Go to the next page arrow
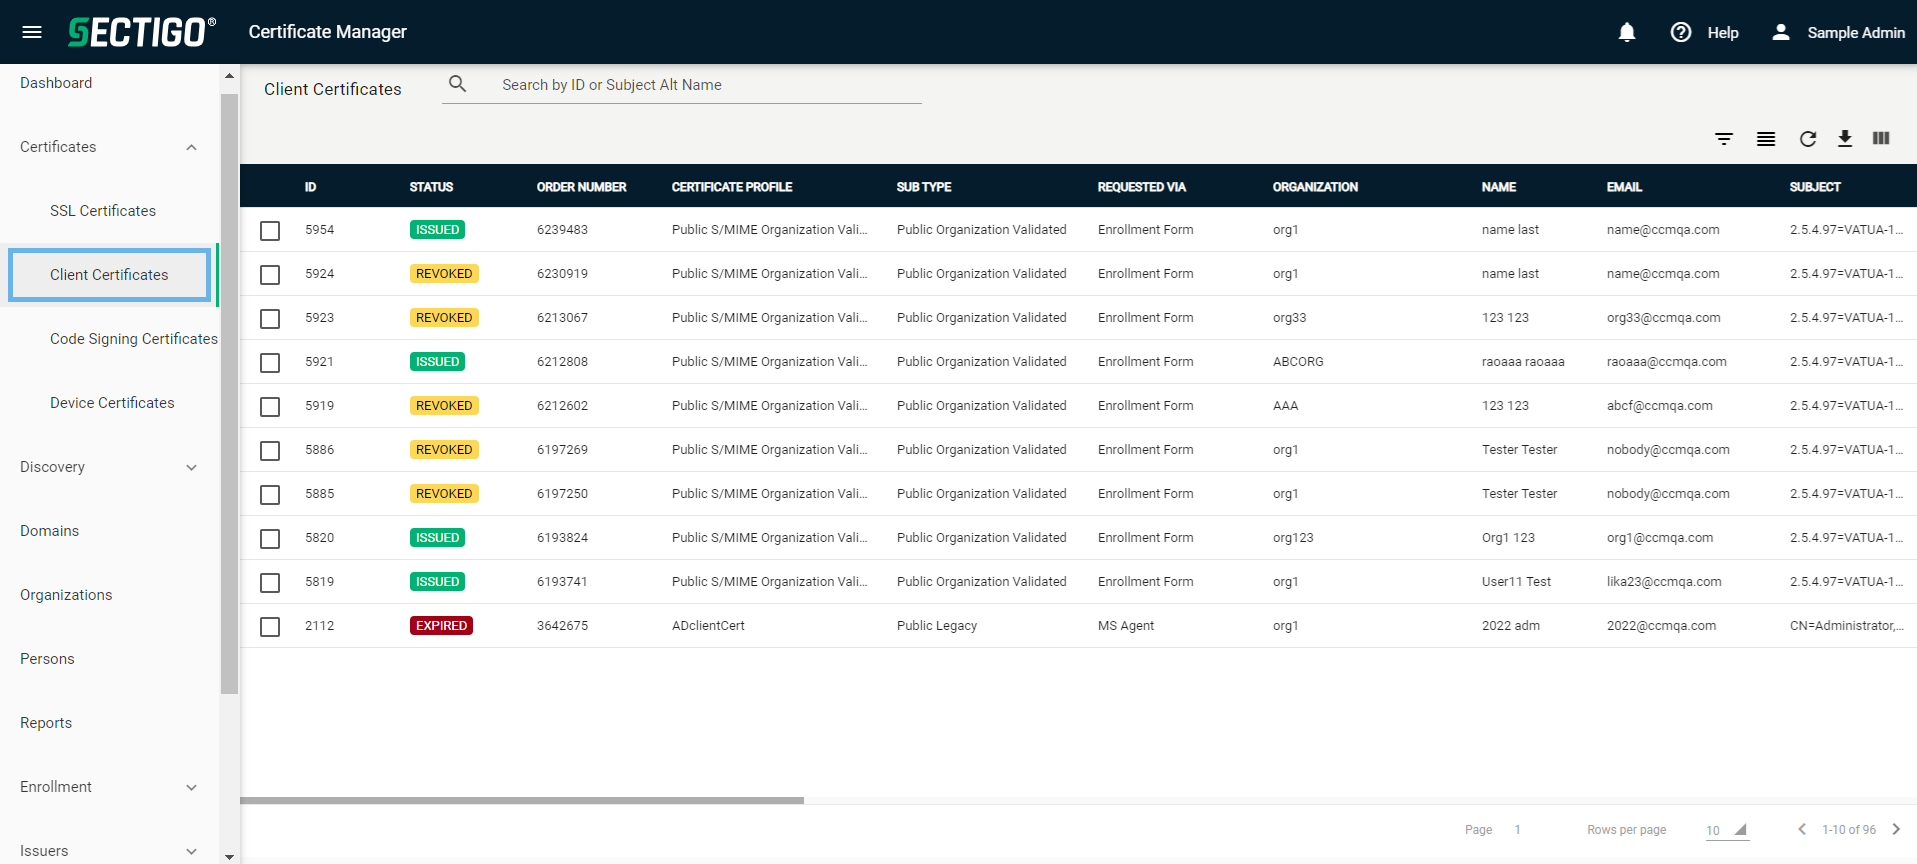This screenshot has height=864, width=1917. [1896, 829]
